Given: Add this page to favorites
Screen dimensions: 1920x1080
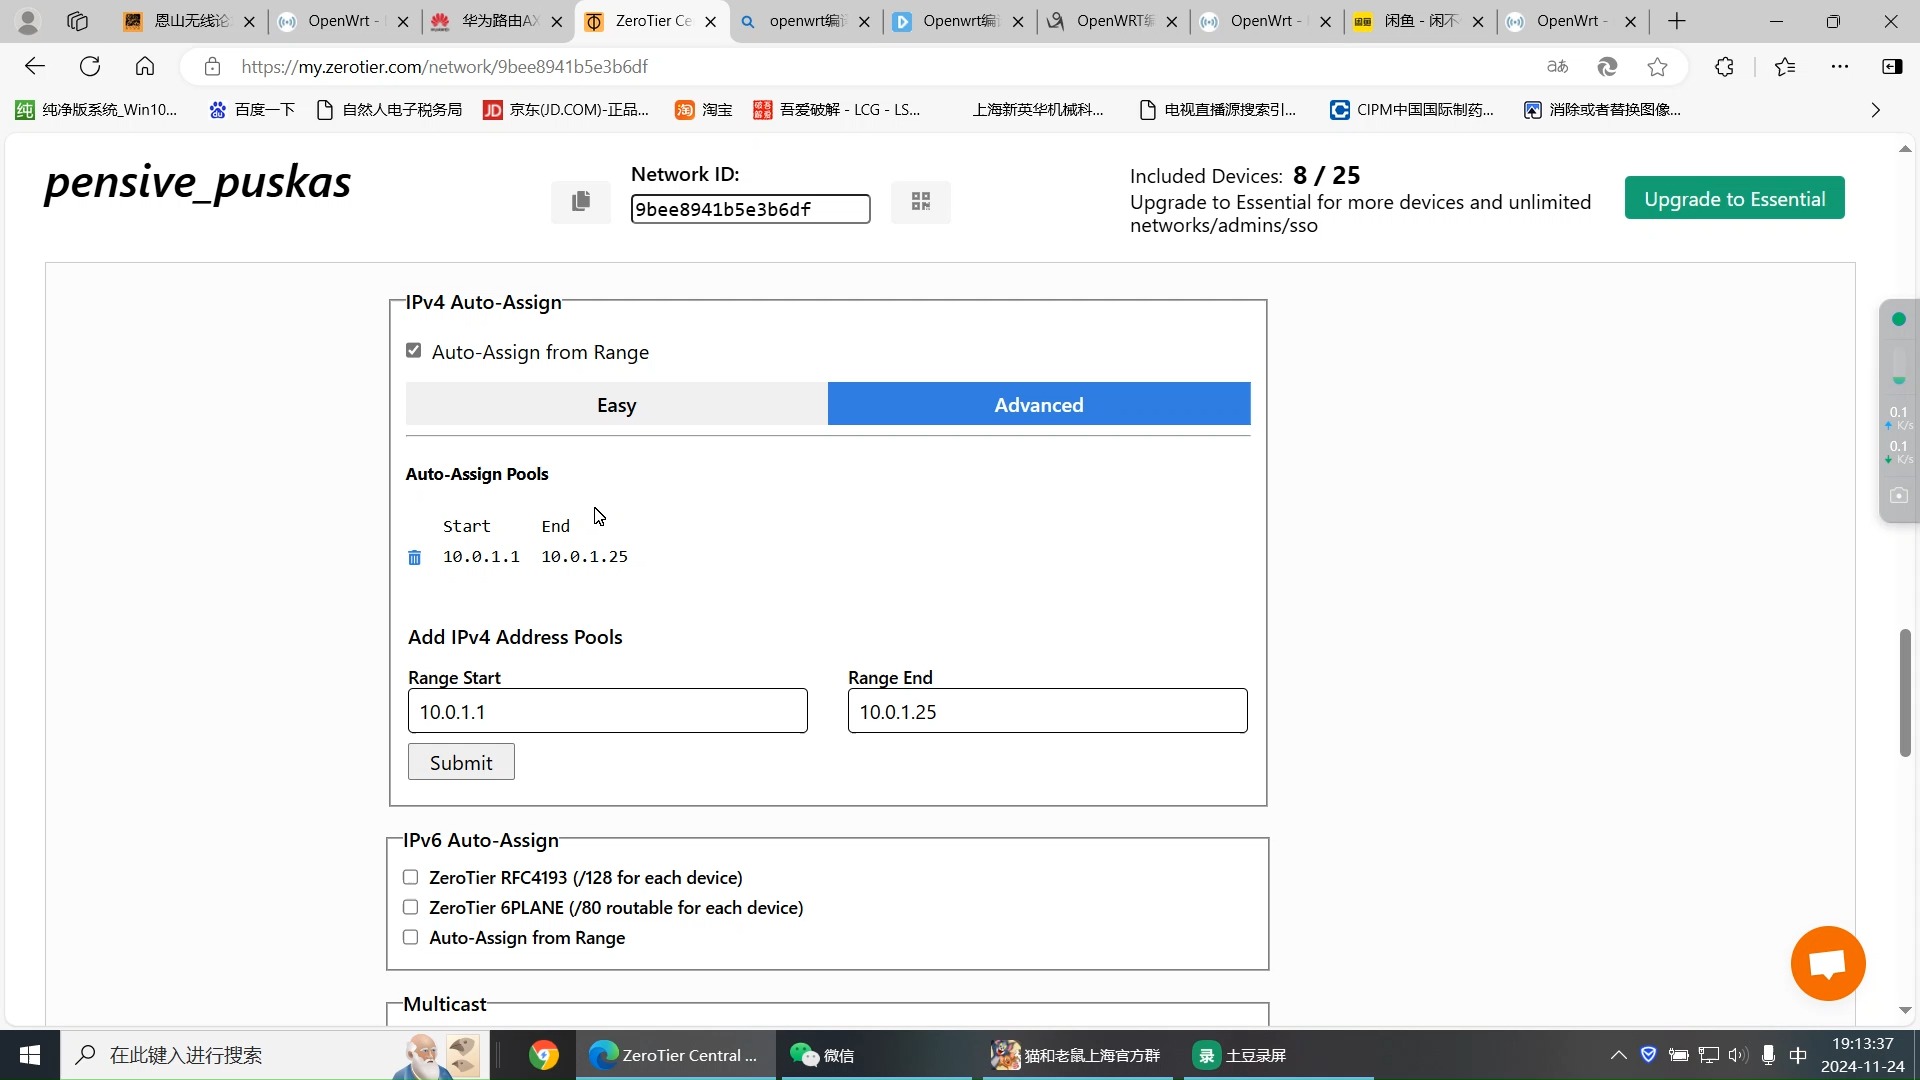Looking at the screenshot, I should click(1657, 66).
